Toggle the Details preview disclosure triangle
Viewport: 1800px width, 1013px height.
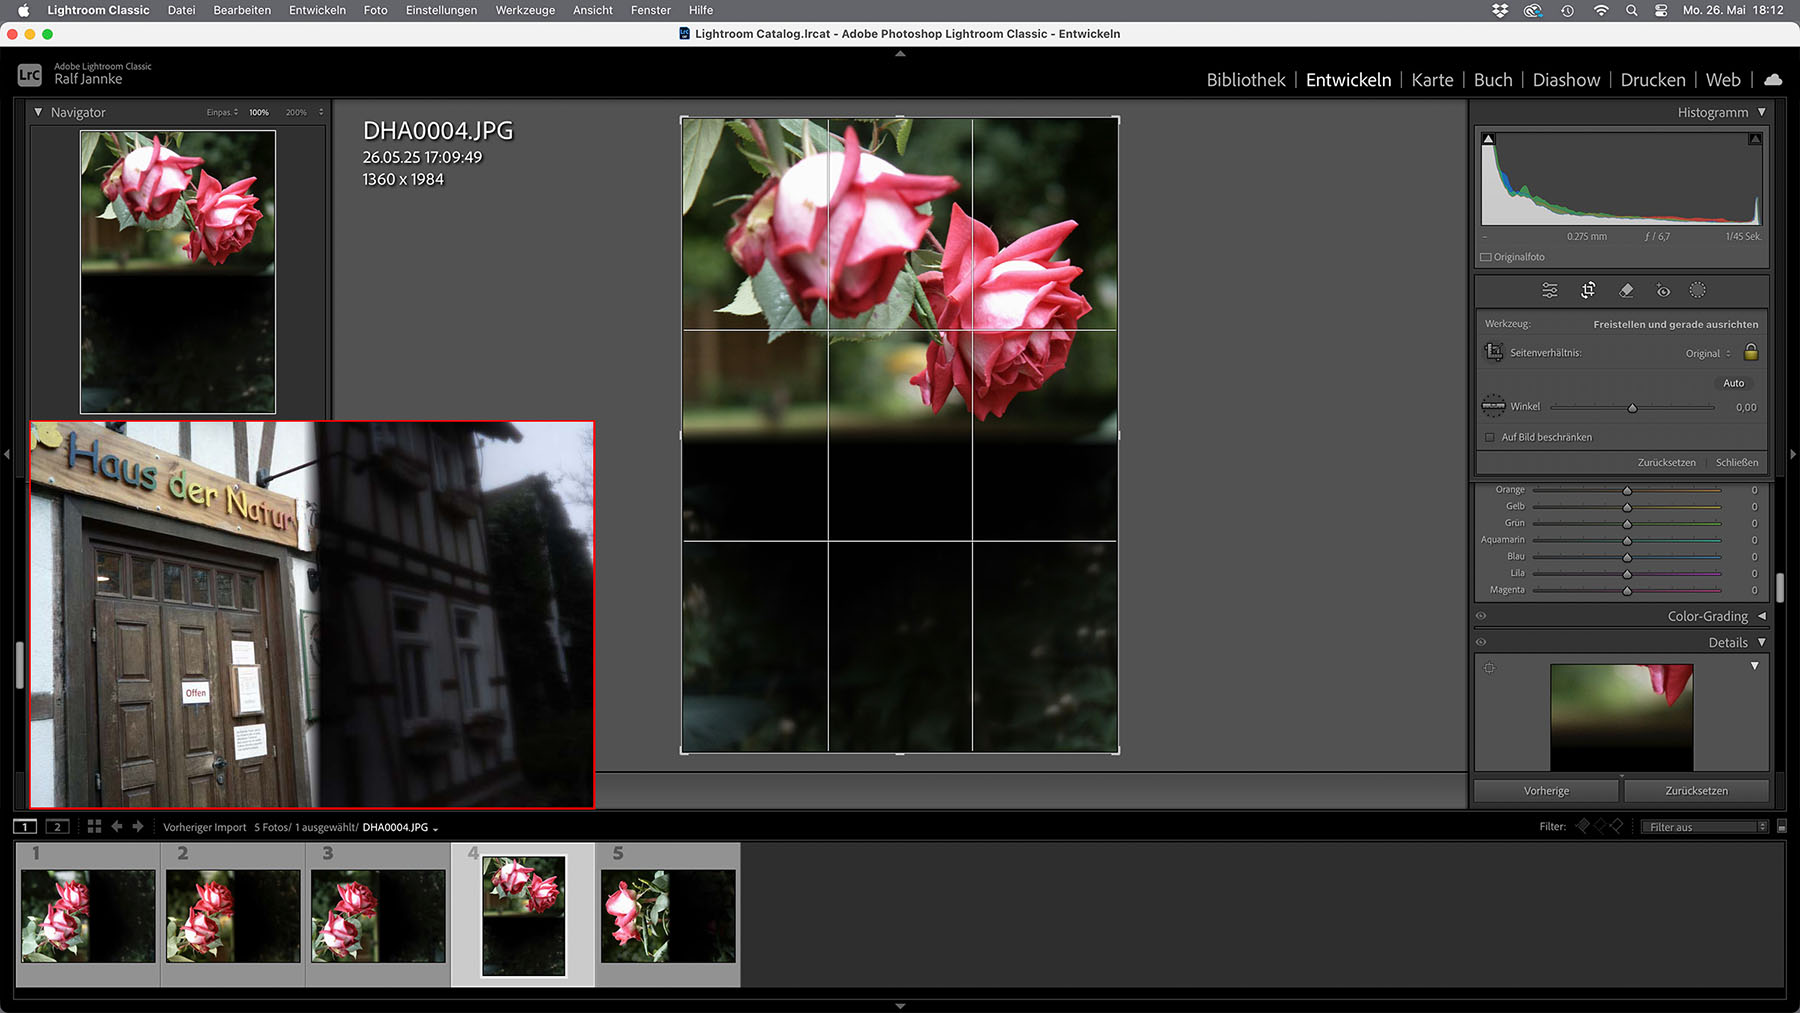(x=1754, y=666)
